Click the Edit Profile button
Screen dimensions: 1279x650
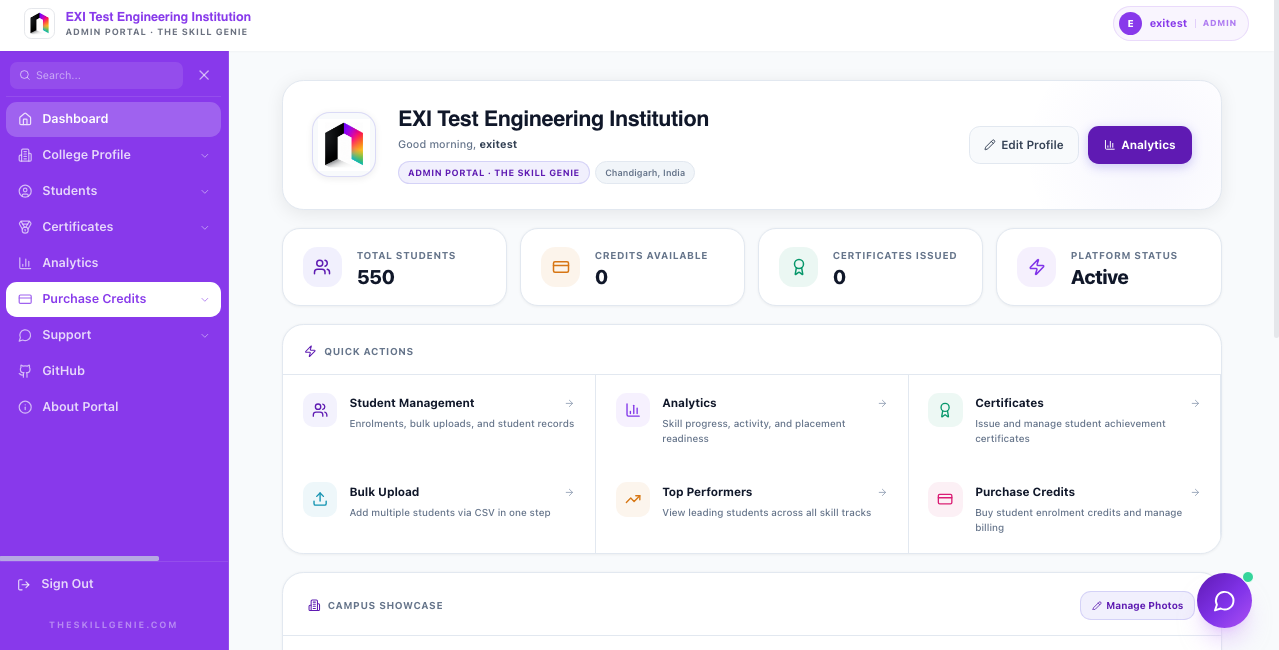(1024, 145)
